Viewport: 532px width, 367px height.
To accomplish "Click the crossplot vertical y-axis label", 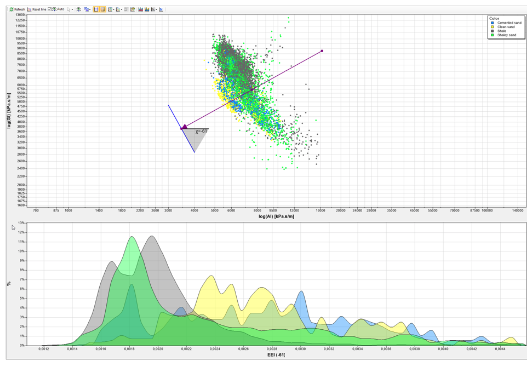I will (x=9, y=111).
